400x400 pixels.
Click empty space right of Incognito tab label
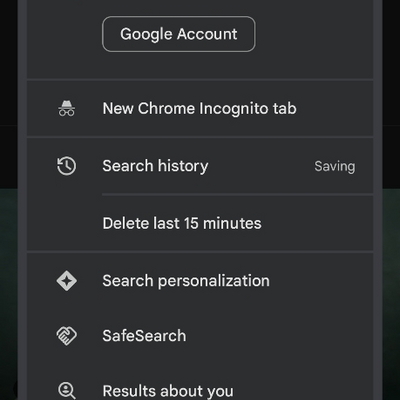point(333,109)
